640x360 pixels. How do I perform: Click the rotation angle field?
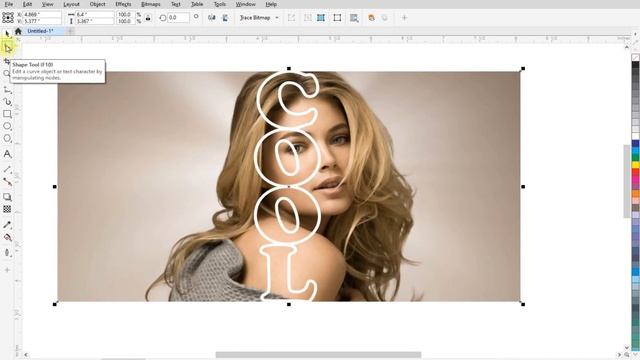pos(178,18)
